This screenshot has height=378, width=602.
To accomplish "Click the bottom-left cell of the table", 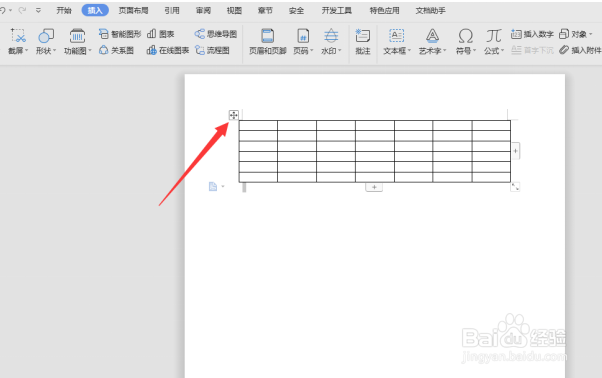I will (x=258, y=177).
